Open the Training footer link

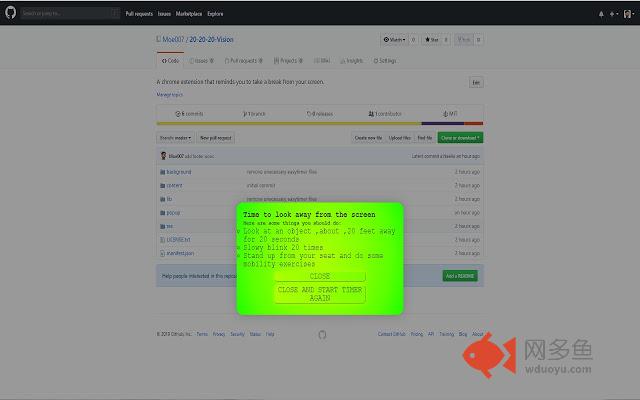(x=447, y=334)
